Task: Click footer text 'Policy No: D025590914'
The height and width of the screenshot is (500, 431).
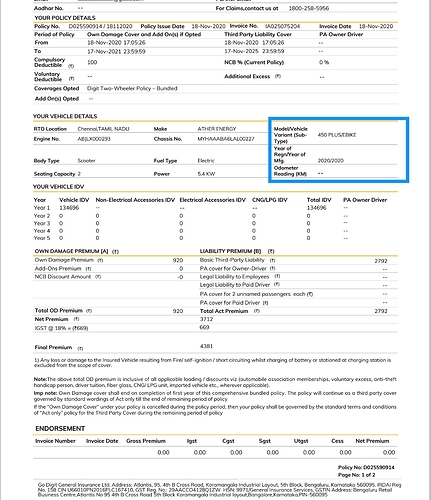Action: 366,467
